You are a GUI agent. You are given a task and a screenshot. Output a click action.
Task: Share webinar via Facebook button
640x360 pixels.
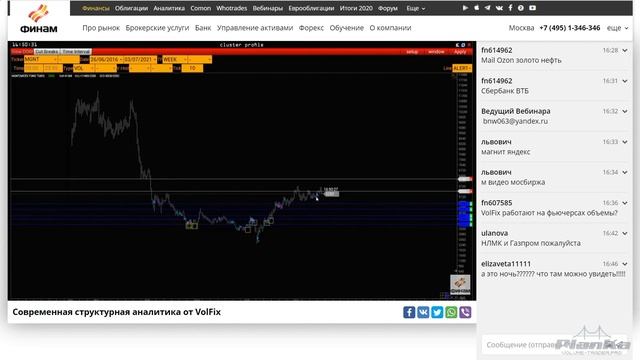(x=409, y=312)
